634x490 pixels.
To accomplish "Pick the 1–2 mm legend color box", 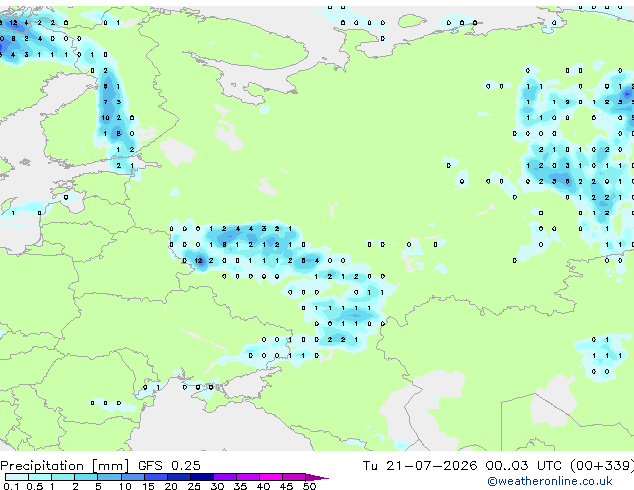I will pyautogui.click(x=63, y=477).
